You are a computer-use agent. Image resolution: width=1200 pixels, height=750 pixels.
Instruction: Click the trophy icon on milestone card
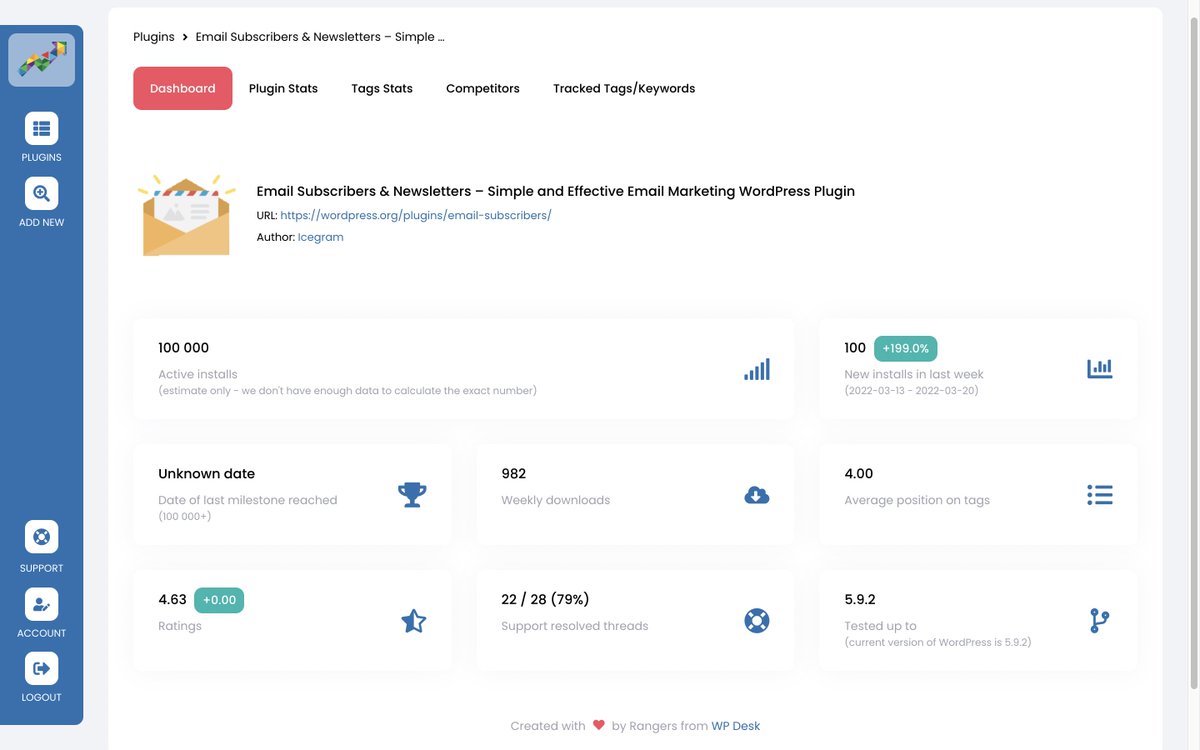pos(412,494)
